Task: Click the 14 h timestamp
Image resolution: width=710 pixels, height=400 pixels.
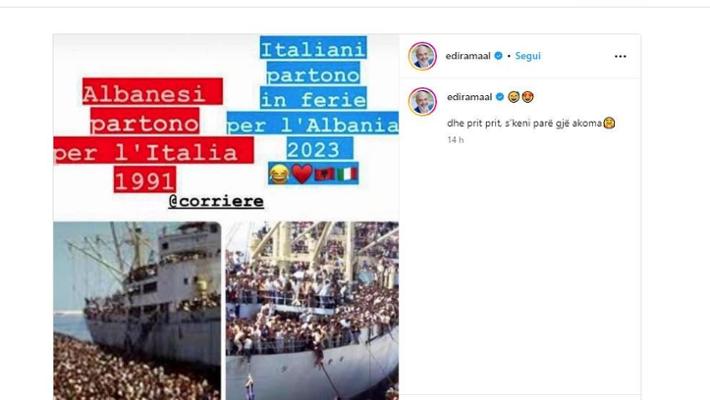Action: 456,140
